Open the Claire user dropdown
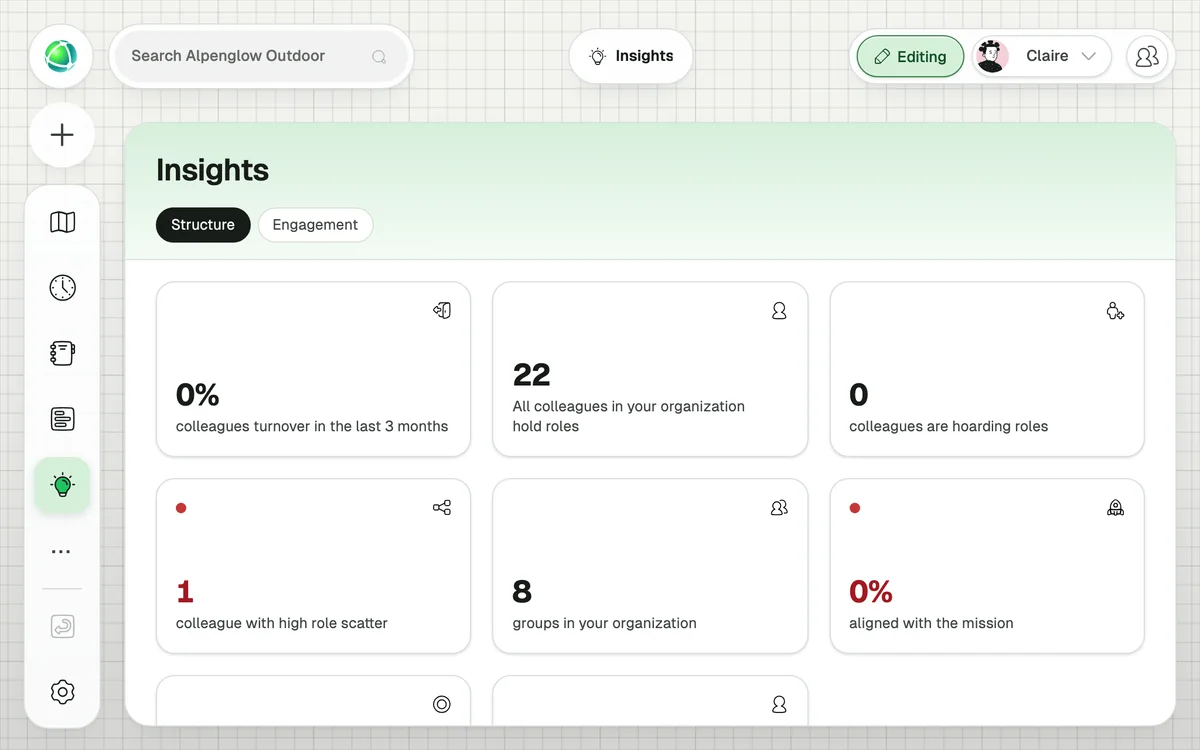Viewport: 1200px width, 750px height. 1041,56
